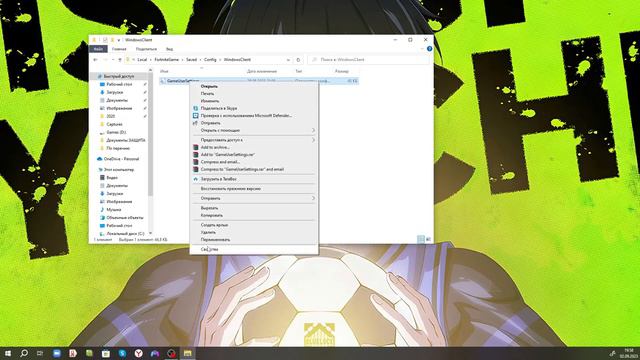Screen dimensions: 640x360
Task: Open the "2020" folder in sidebar
Action: [x=110, y=116]
